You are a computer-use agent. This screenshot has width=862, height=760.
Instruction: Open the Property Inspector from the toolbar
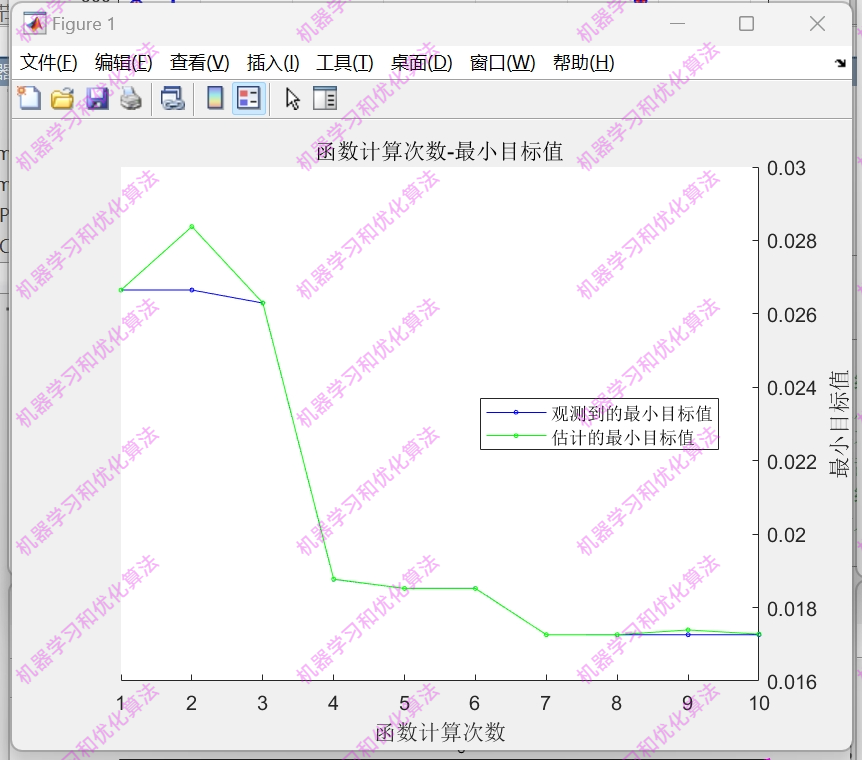[322, 98]
